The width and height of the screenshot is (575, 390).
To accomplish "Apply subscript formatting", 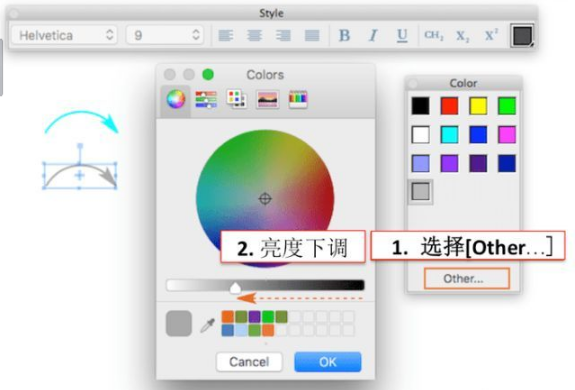I will 462,36.
